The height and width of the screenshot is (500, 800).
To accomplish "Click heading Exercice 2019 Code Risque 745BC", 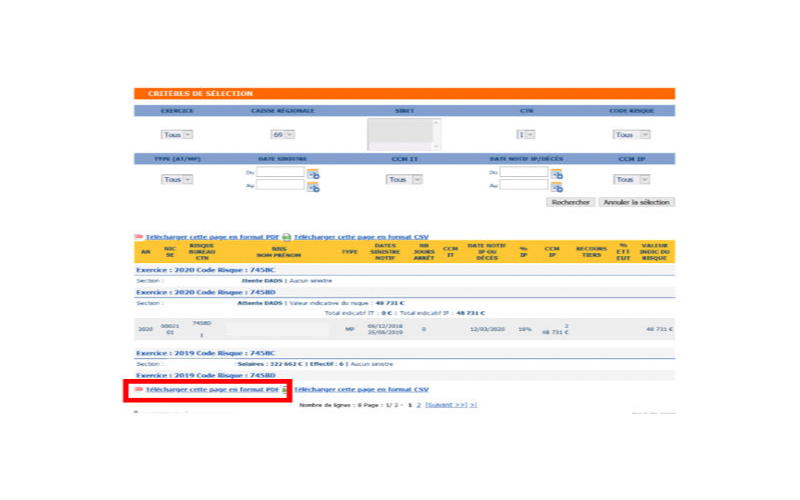I will click(x=206, y=353).
